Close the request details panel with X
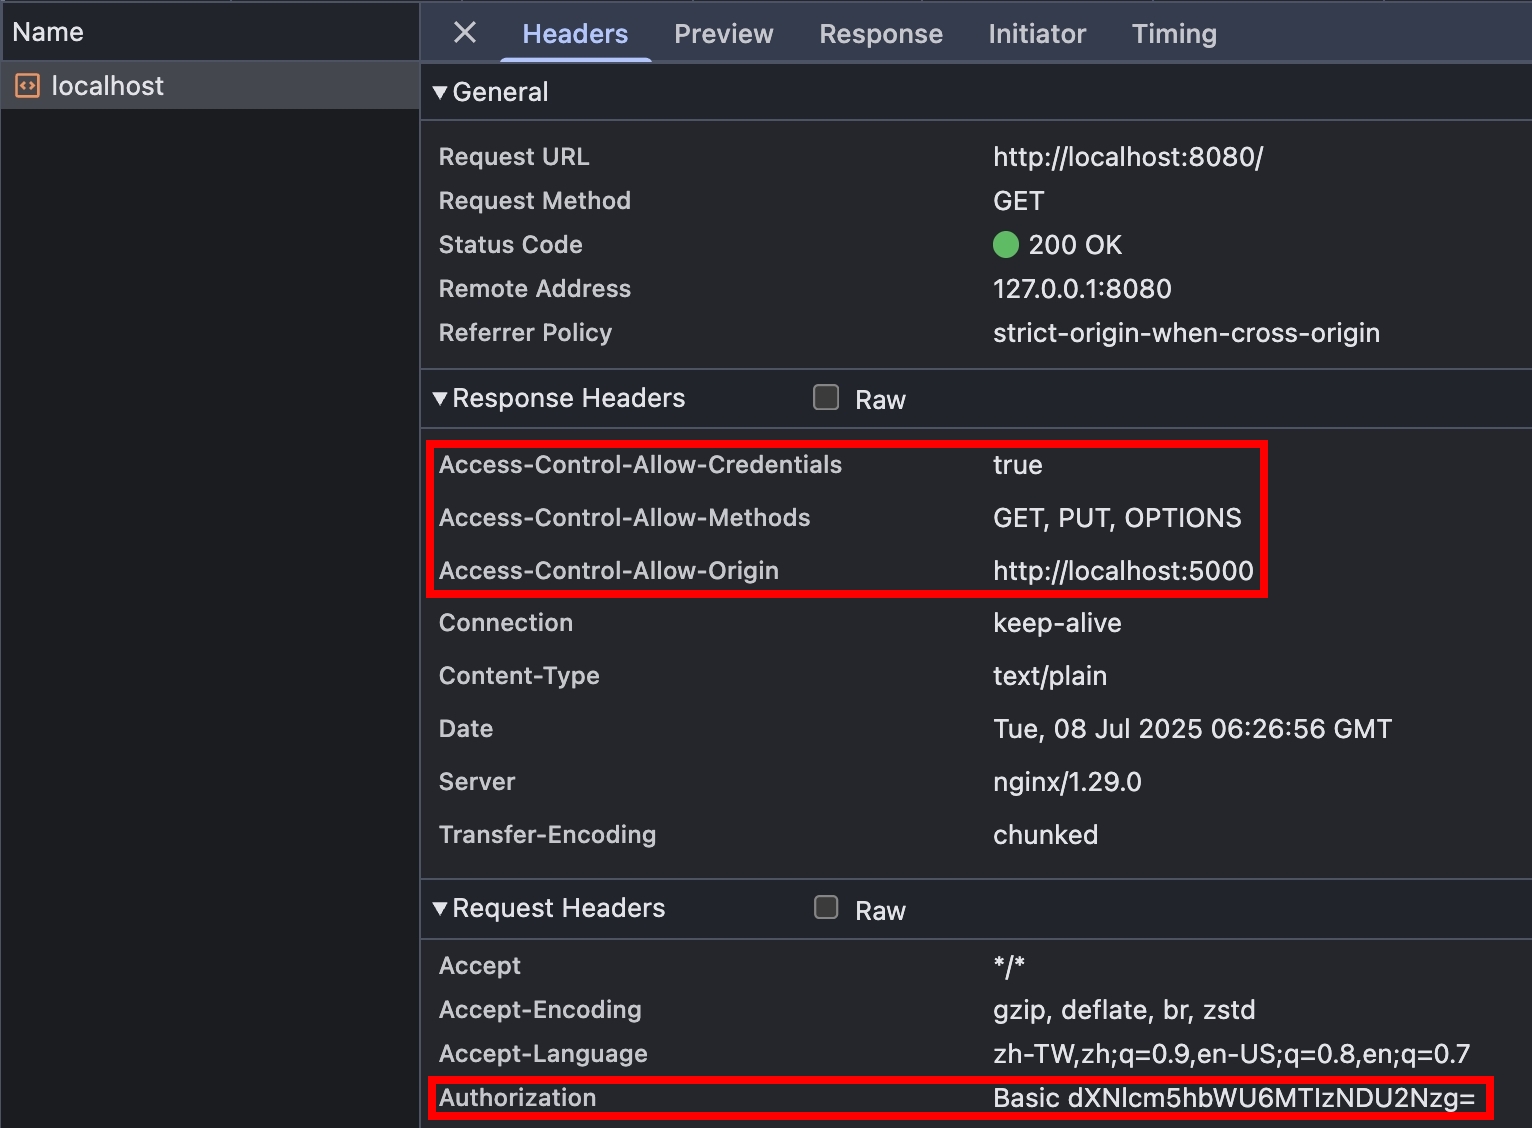This screenshot has width=1532, height=1128. 465,33
